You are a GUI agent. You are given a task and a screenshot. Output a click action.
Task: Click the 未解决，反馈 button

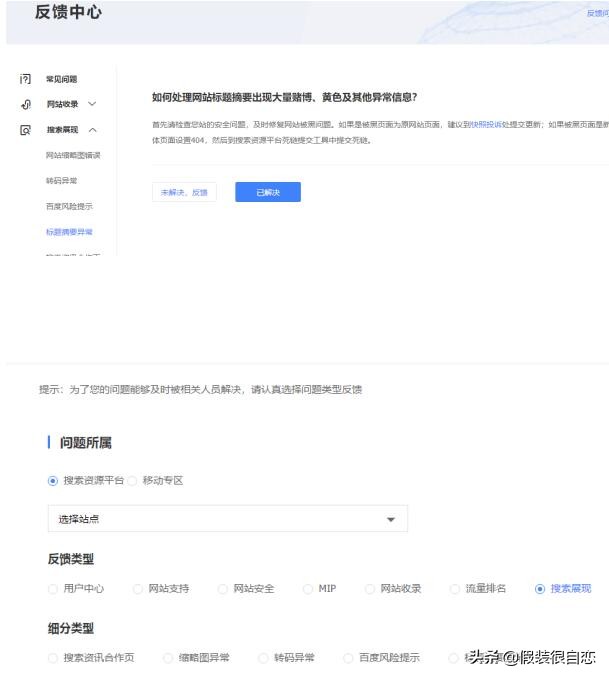coord(184,192)
